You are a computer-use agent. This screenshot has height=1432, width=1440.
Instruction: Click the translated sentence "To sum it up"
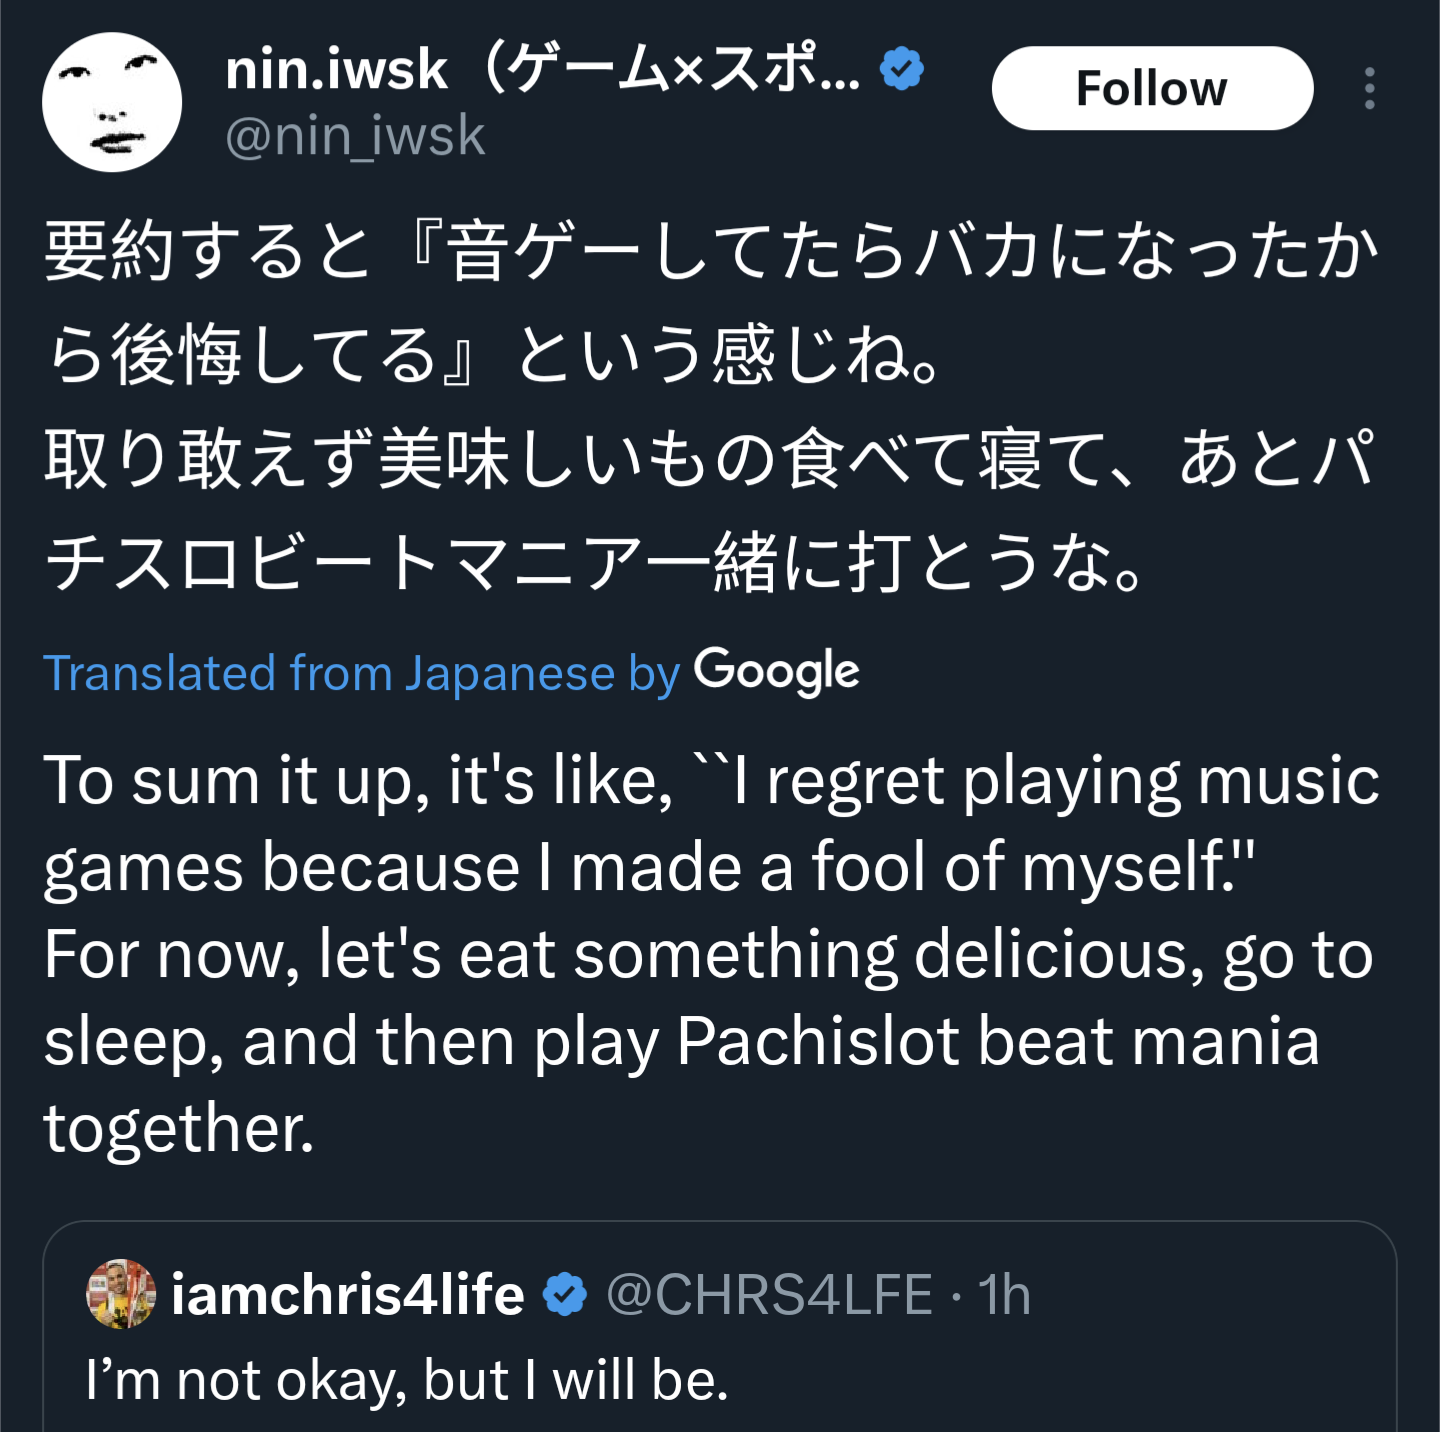pos(711,823)
